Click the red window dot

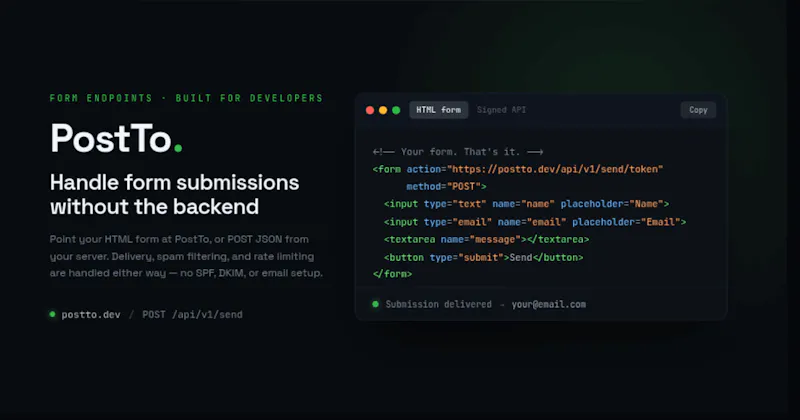tap(370, 110)
